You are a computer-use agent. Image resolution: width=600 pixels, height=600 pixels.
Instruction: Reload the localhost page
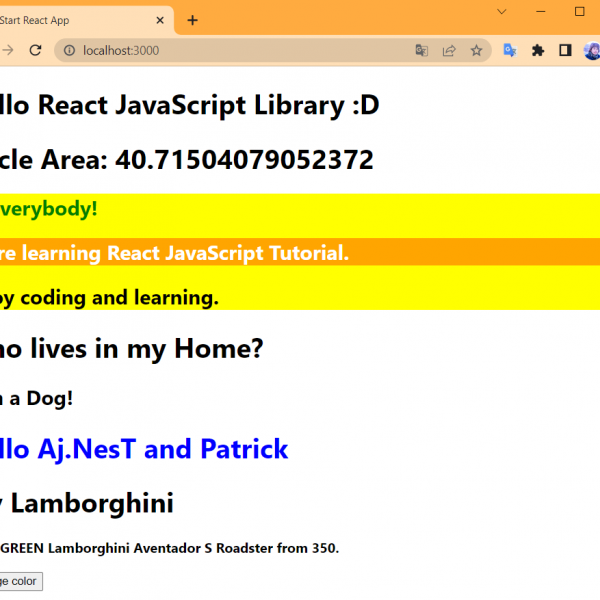(35, 50)
